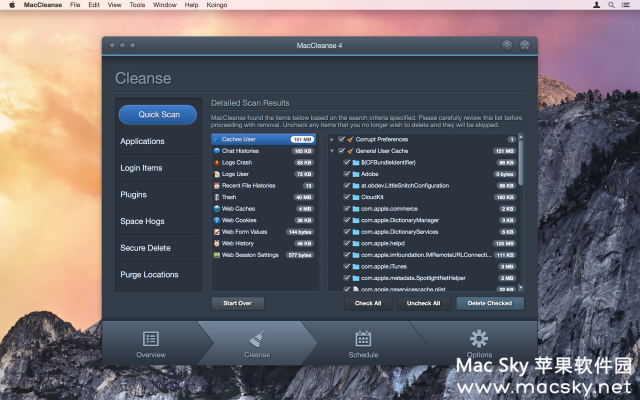Click the CloudKit folder icon
Screen dimensions: 640x400
coord(356,197)
